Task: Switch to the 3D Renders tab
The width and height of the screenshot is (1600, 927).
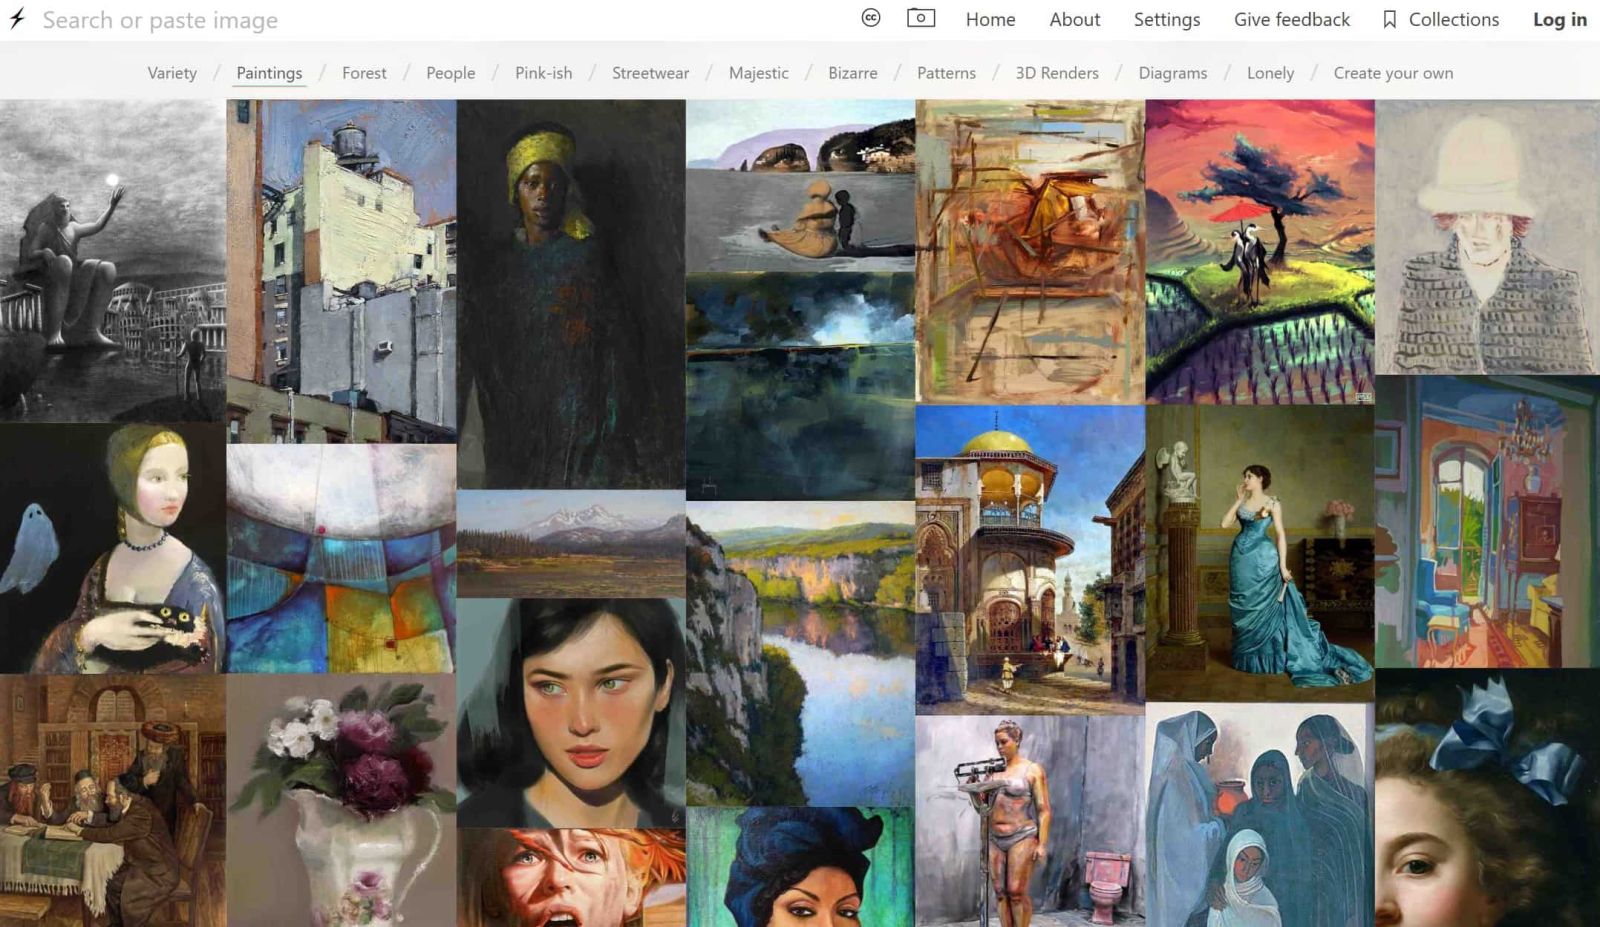Action: [1056, 73]
